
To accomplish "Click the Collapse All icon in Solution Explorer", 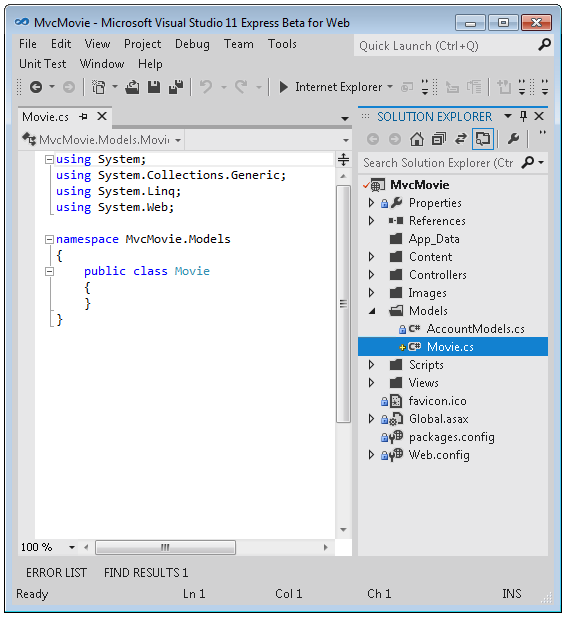I will point(439,139).
